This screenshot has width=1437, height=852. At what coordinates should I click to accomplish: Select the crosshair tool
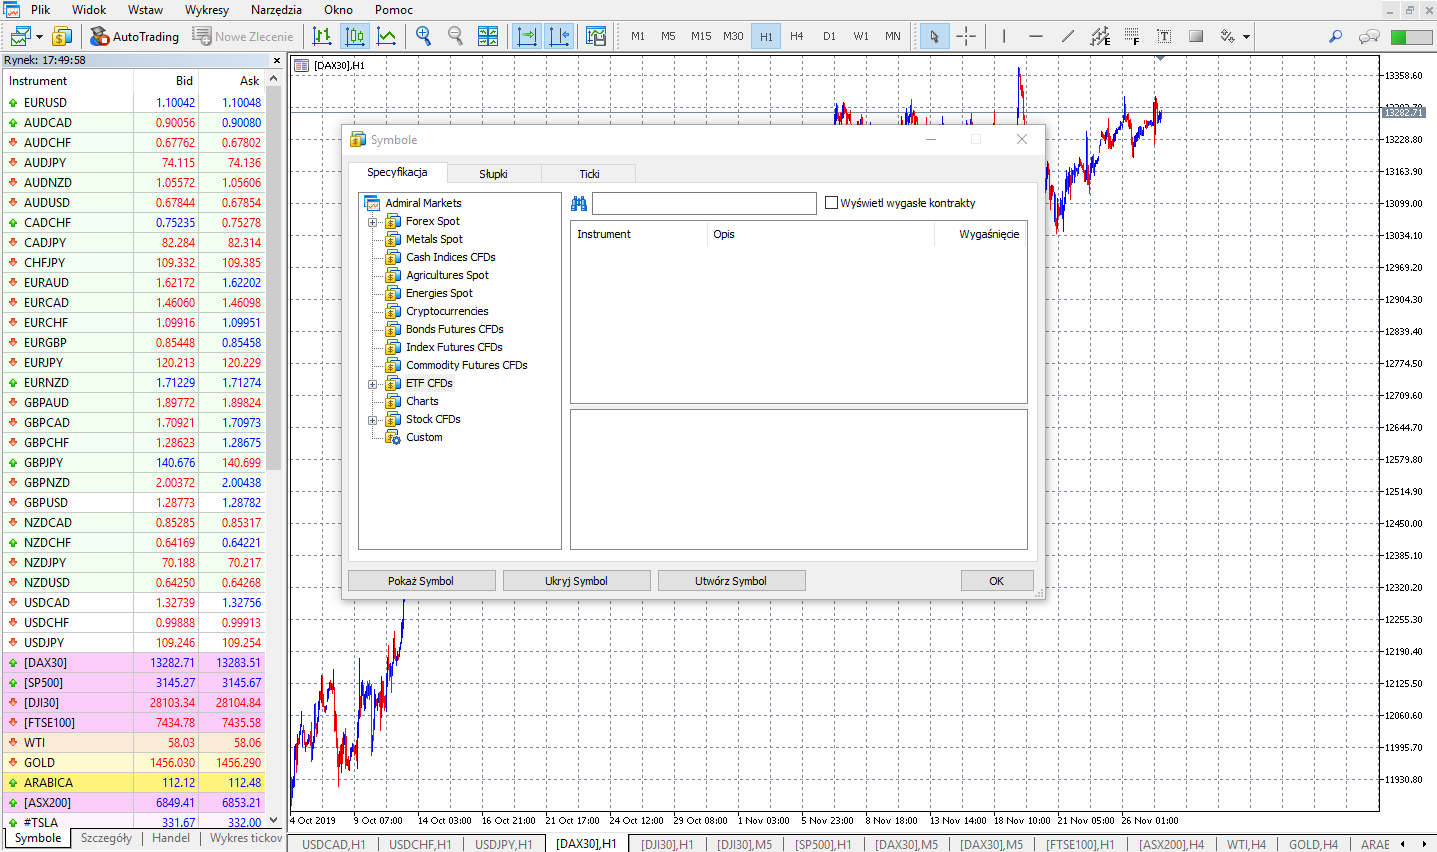click(x=966, y=36)
